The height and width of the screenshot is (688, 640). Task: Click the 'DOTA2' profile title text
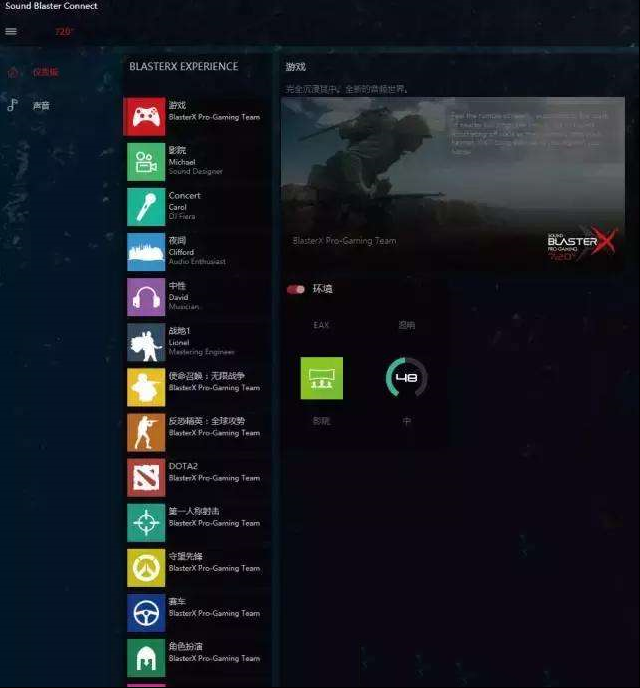pos(183,466)
